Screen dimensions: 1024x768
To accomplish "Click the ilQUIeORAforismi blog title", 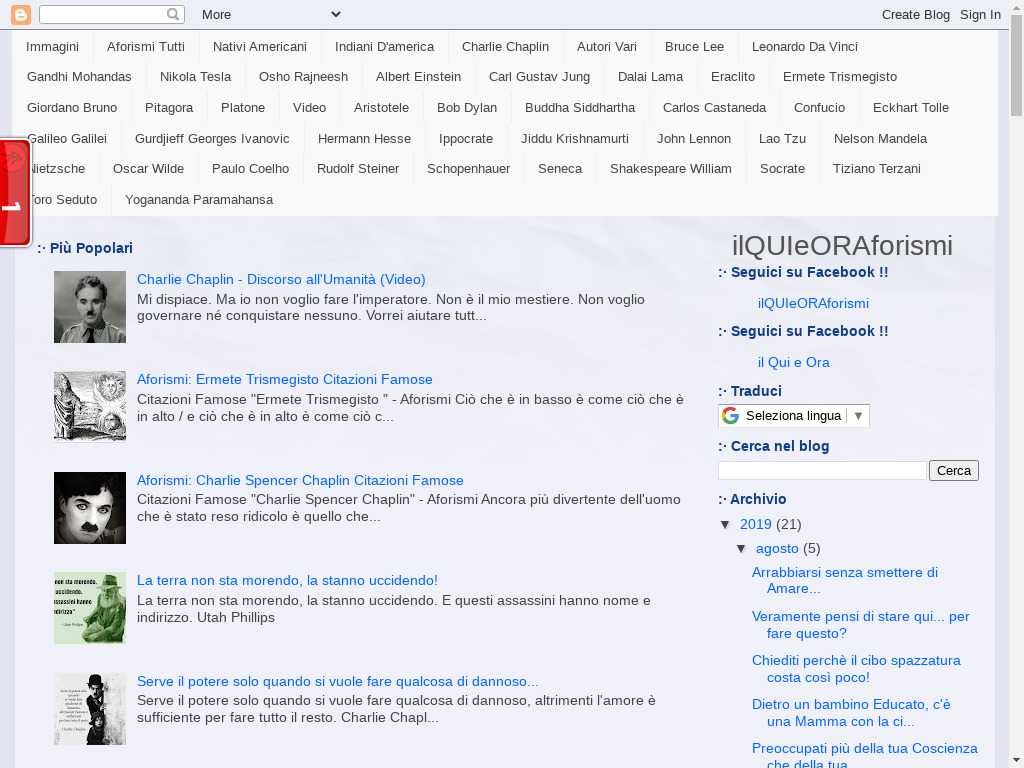I will (842, 246).
